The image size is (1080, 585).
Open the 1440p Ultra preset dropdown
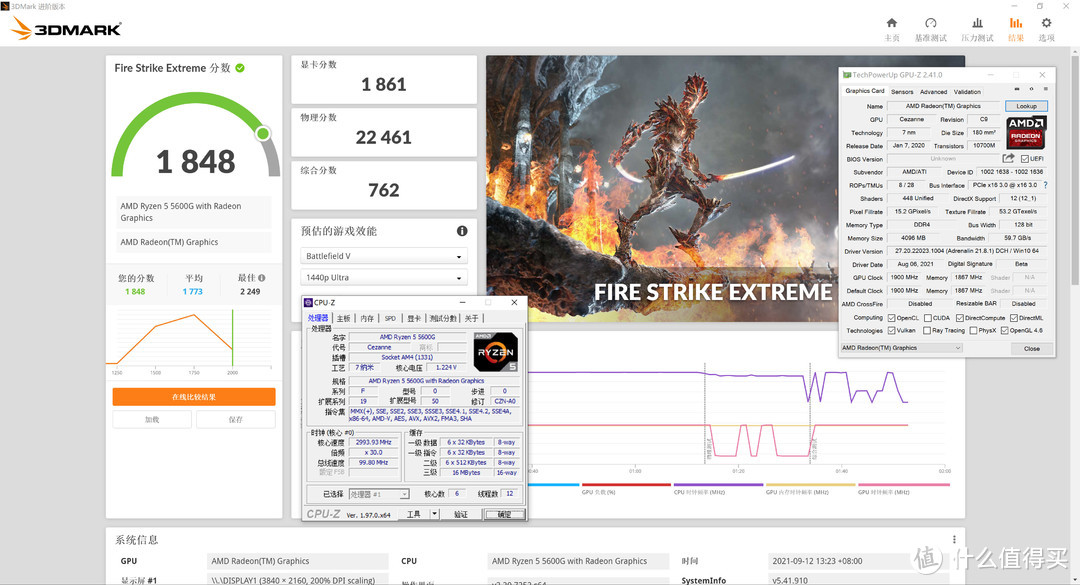coord(384,278)
